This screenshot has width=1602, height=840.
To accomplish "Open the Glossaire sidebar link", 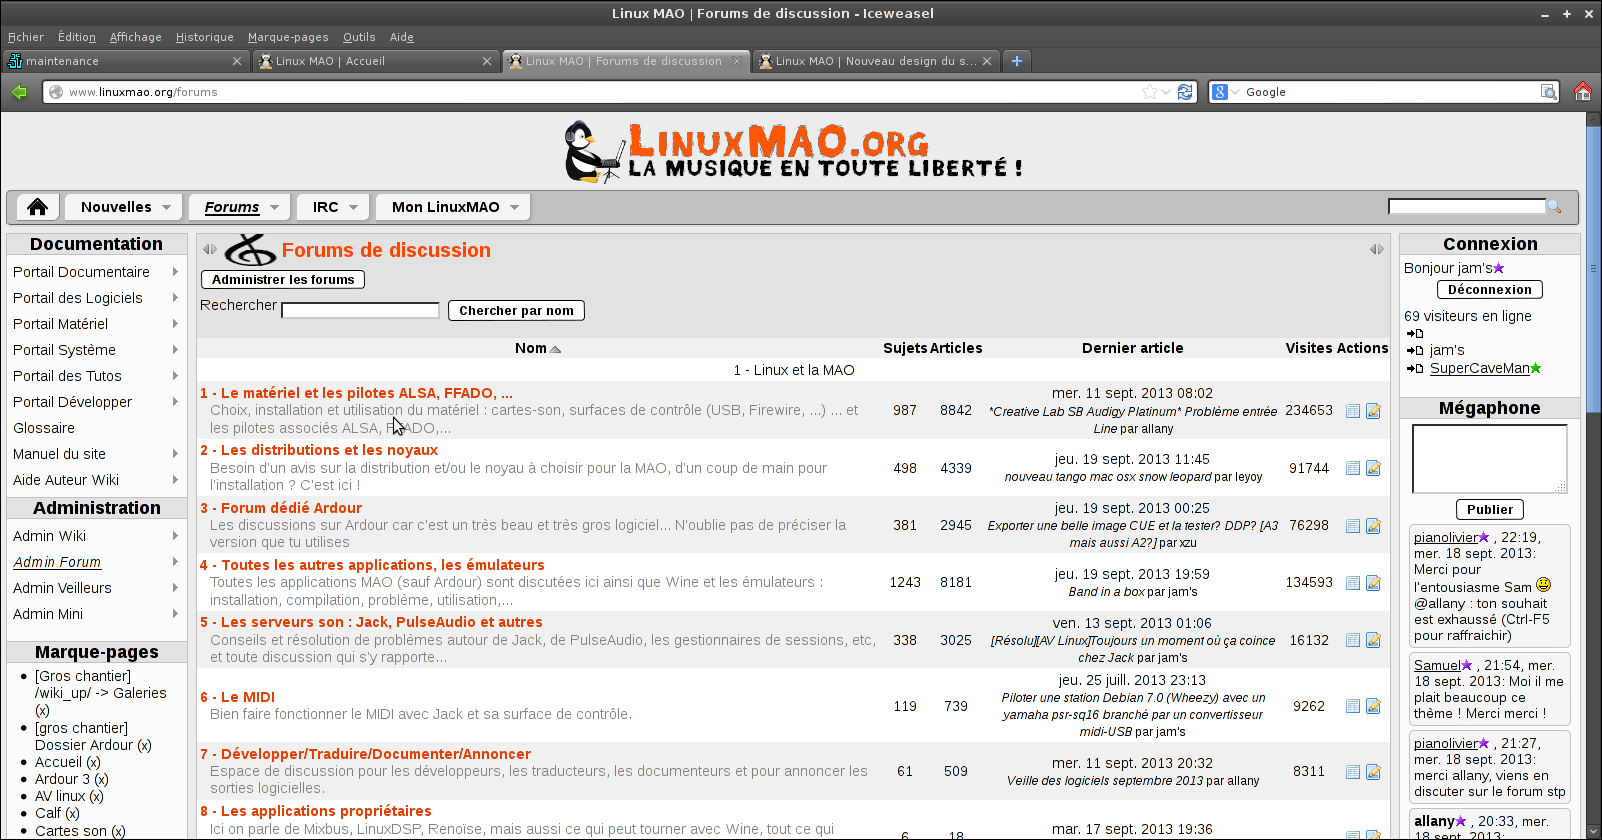I will click(x=44, y=428).
